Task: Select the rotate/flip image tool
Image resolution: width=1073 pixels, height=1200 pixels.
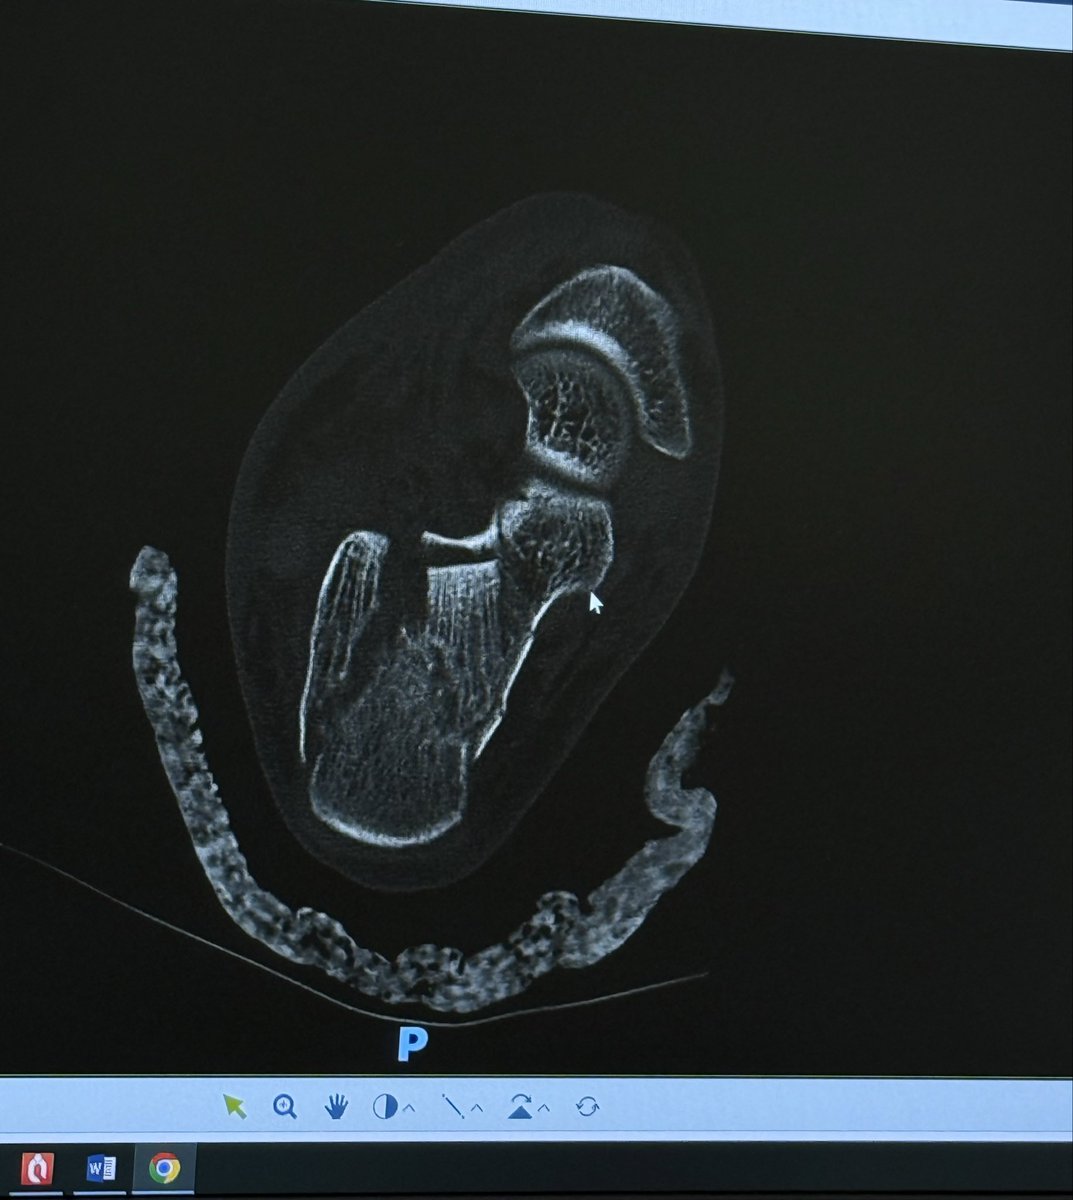Action: 520,1106
